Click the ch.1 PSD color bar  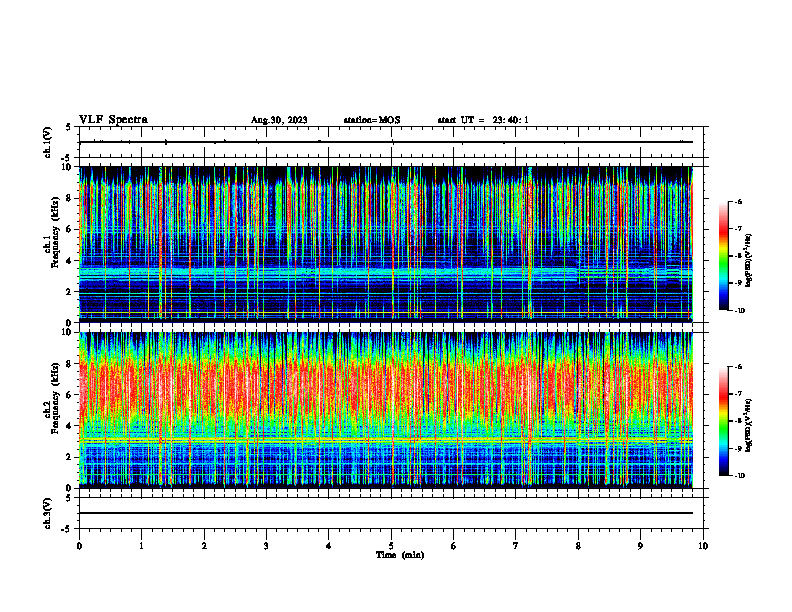pos(724,256)
